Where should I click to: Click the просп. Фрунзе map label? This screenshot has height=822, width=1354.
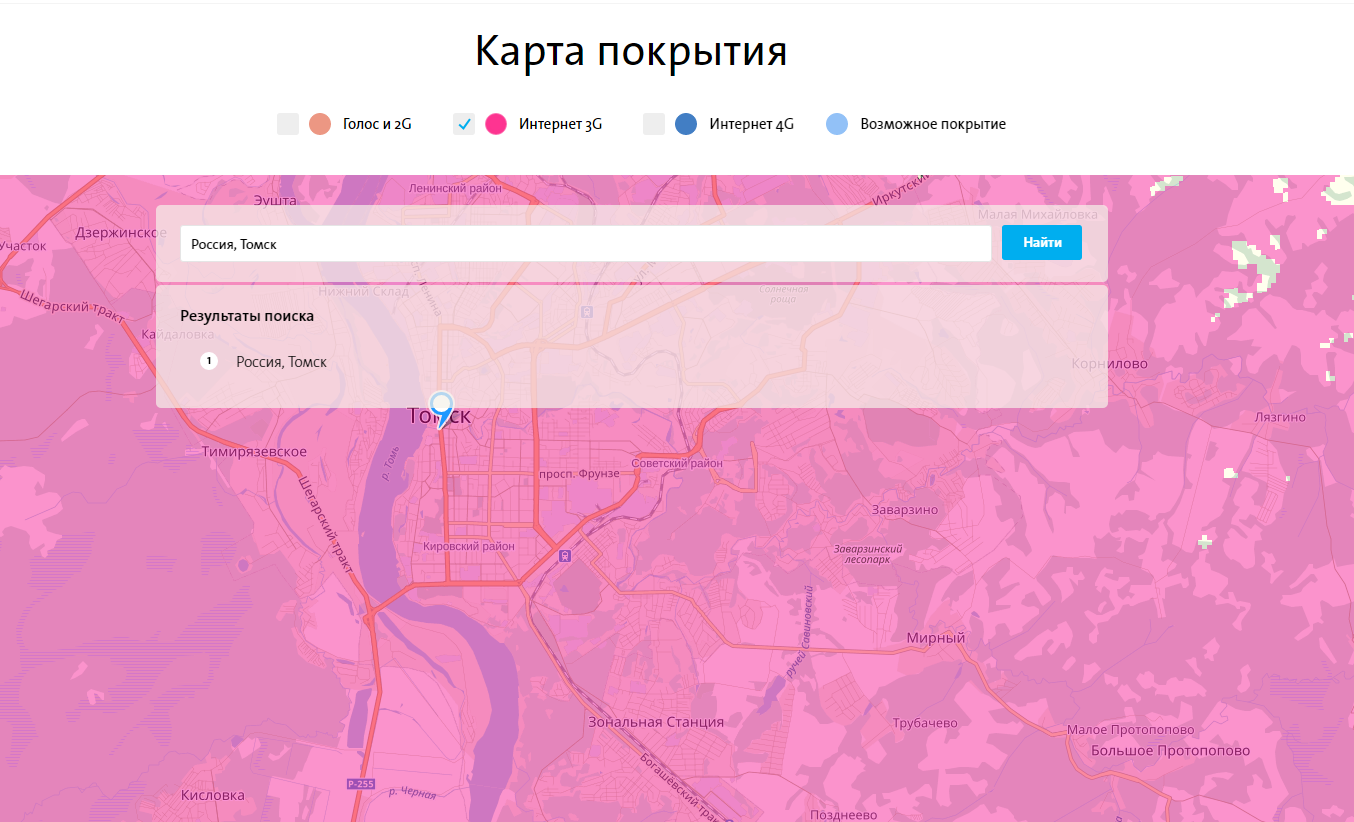click(579, 473)
